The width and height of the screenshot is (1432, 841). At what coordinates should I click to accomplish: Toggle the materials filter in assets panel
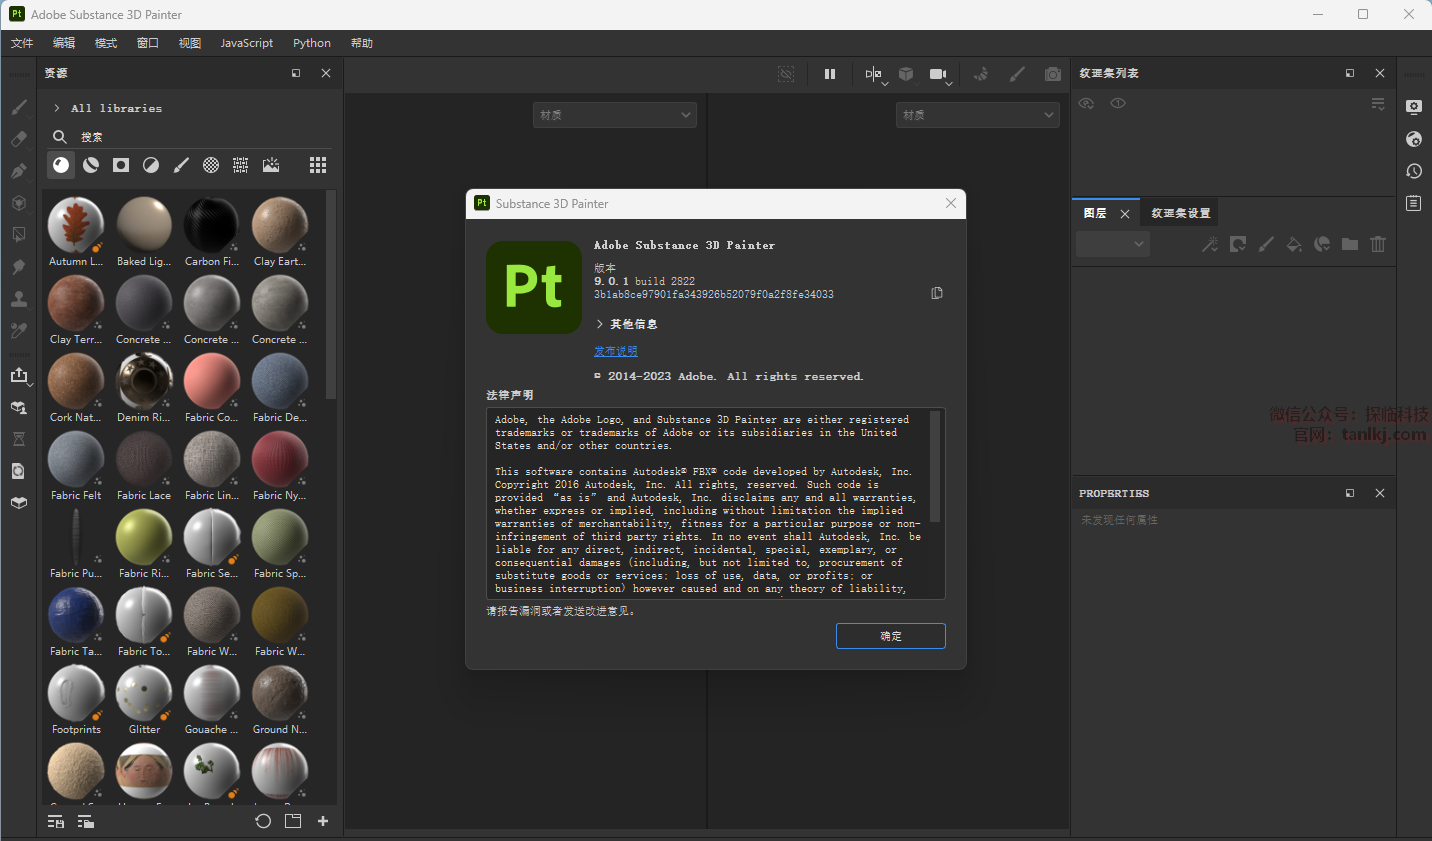click(x=61, y=165)
